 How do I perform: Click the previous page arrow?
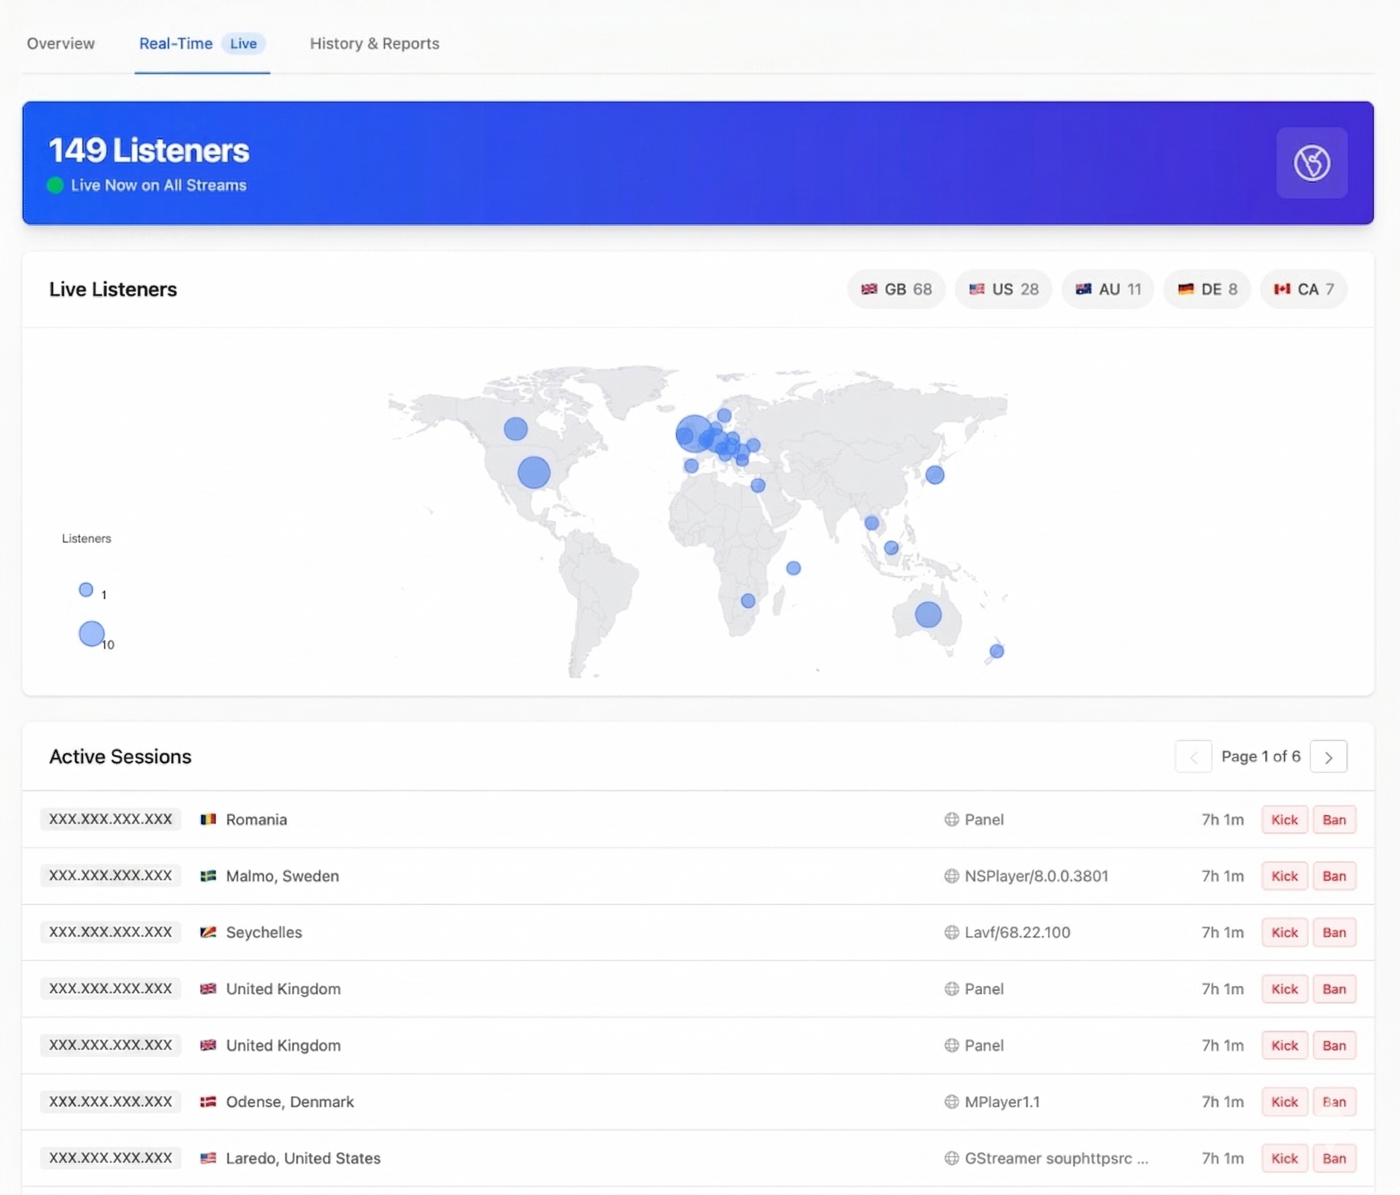click(x=1193, y=757)
